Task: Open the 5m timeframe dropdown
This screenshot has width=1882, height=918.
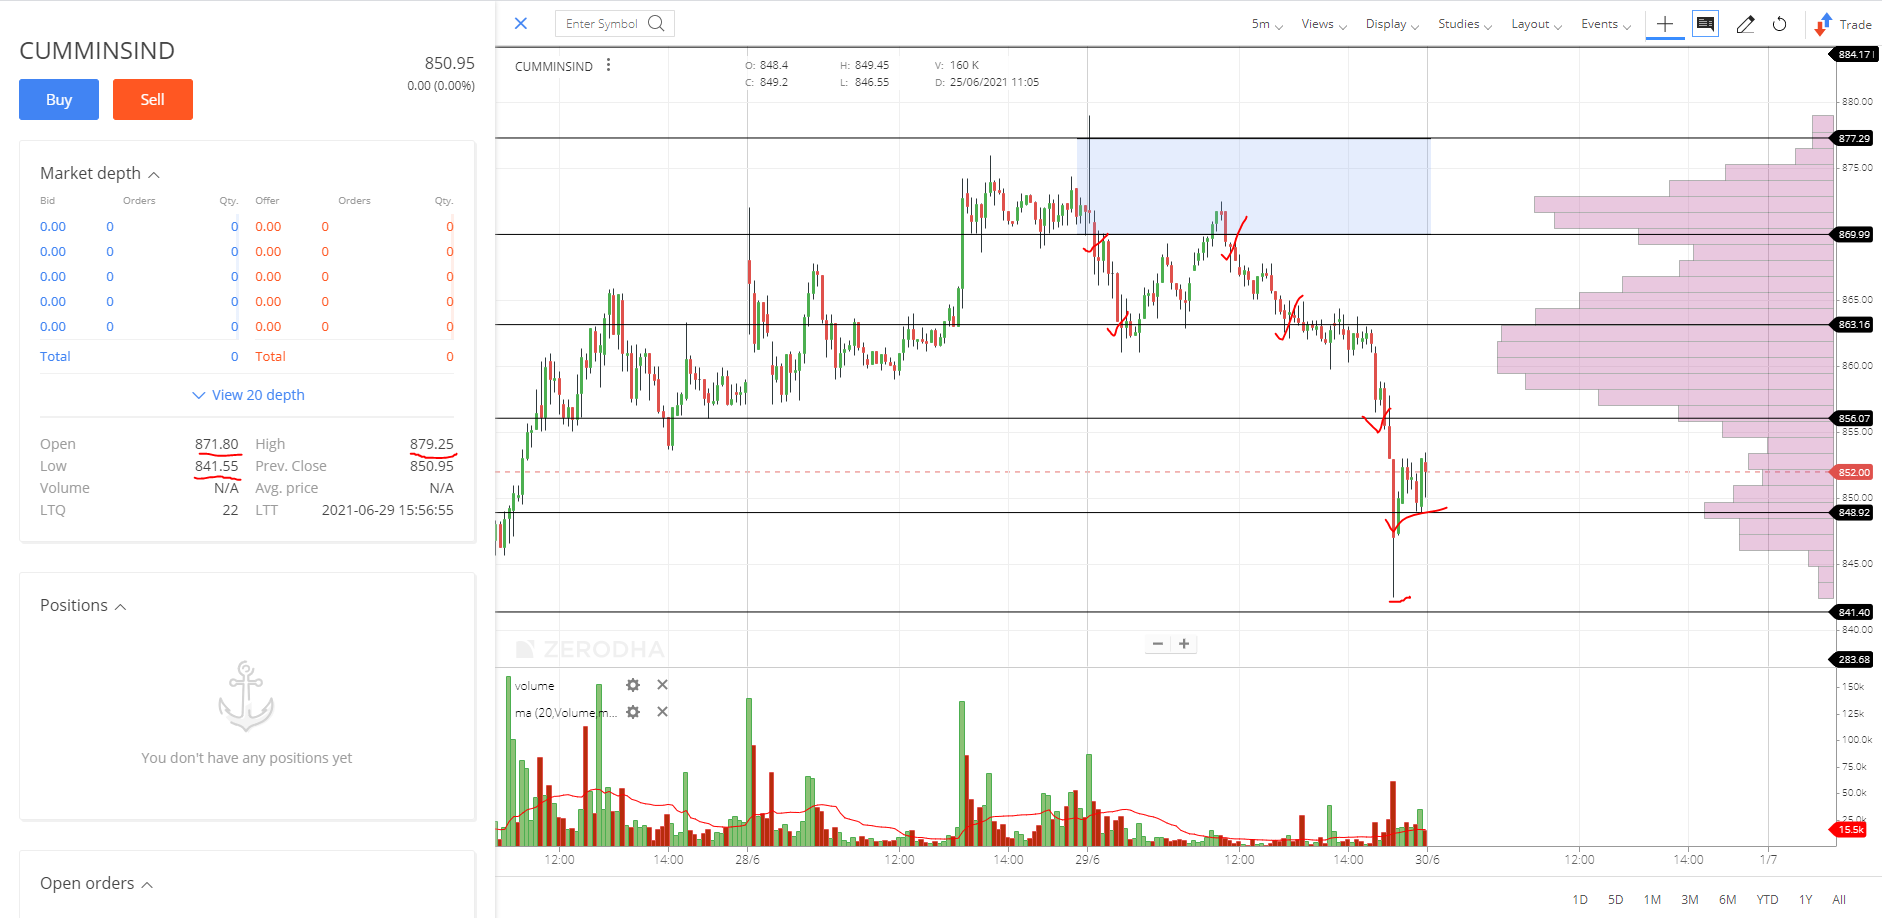Action: [x=1267, y=24]
